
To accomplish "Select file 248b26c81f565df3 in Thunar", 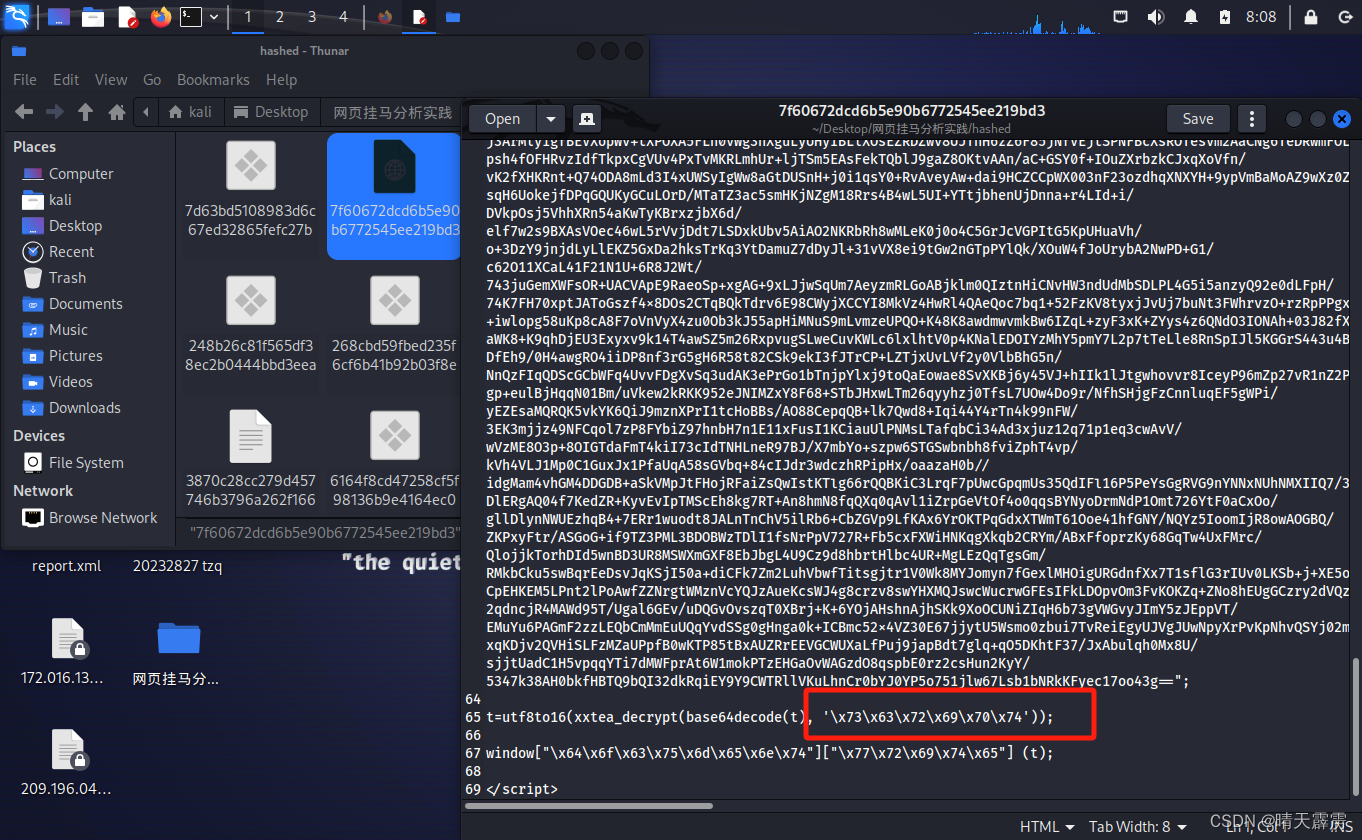I will [250, 323].
